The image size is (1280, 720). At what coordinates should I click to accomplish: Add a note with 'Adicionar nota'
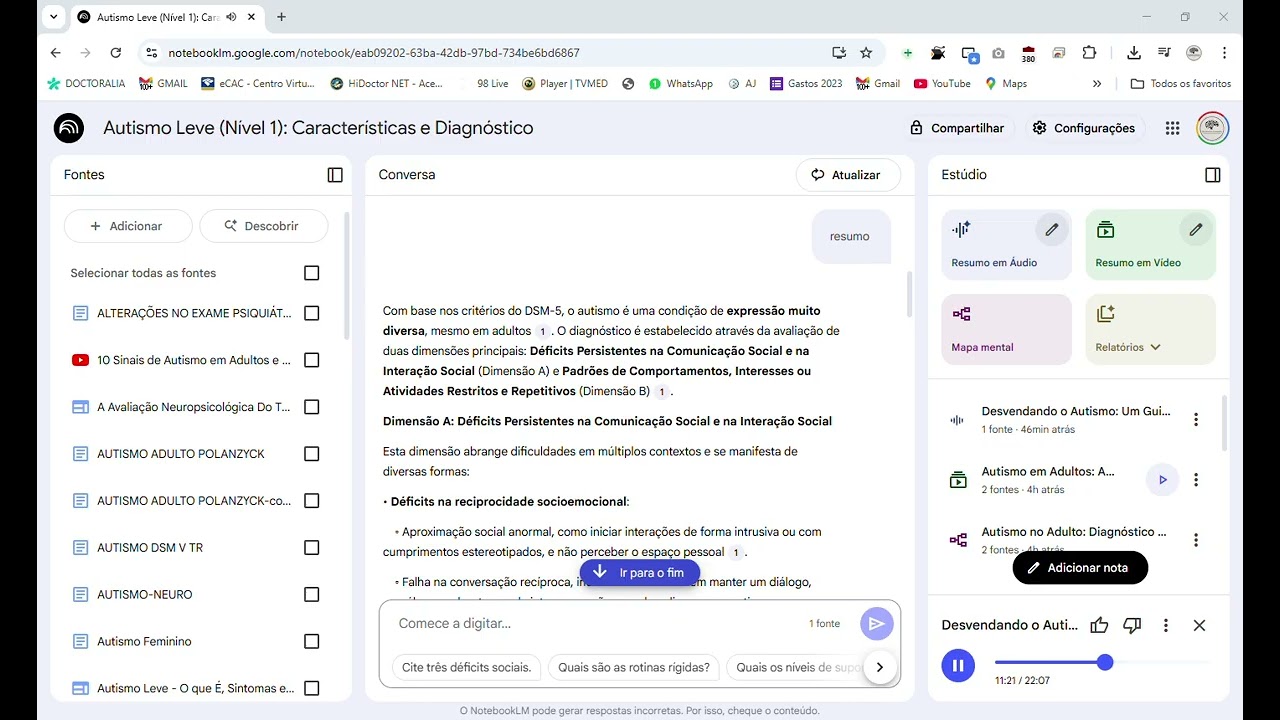click(x=1080, y=568)
